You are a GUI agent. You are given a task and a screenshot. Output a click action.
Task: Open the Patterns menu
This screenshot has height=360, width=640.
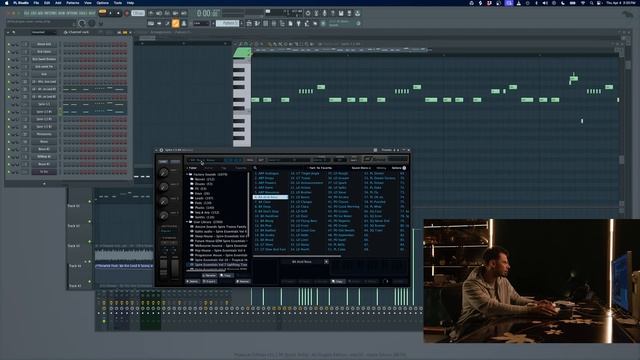pyautogui.click(x=73, y=3)
